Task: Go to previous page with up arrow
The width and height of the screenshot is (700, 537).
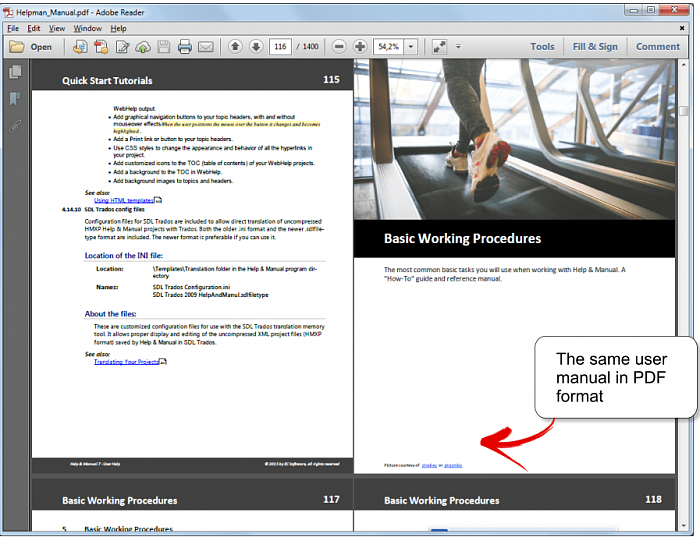Action: click(x=235, y=47)
